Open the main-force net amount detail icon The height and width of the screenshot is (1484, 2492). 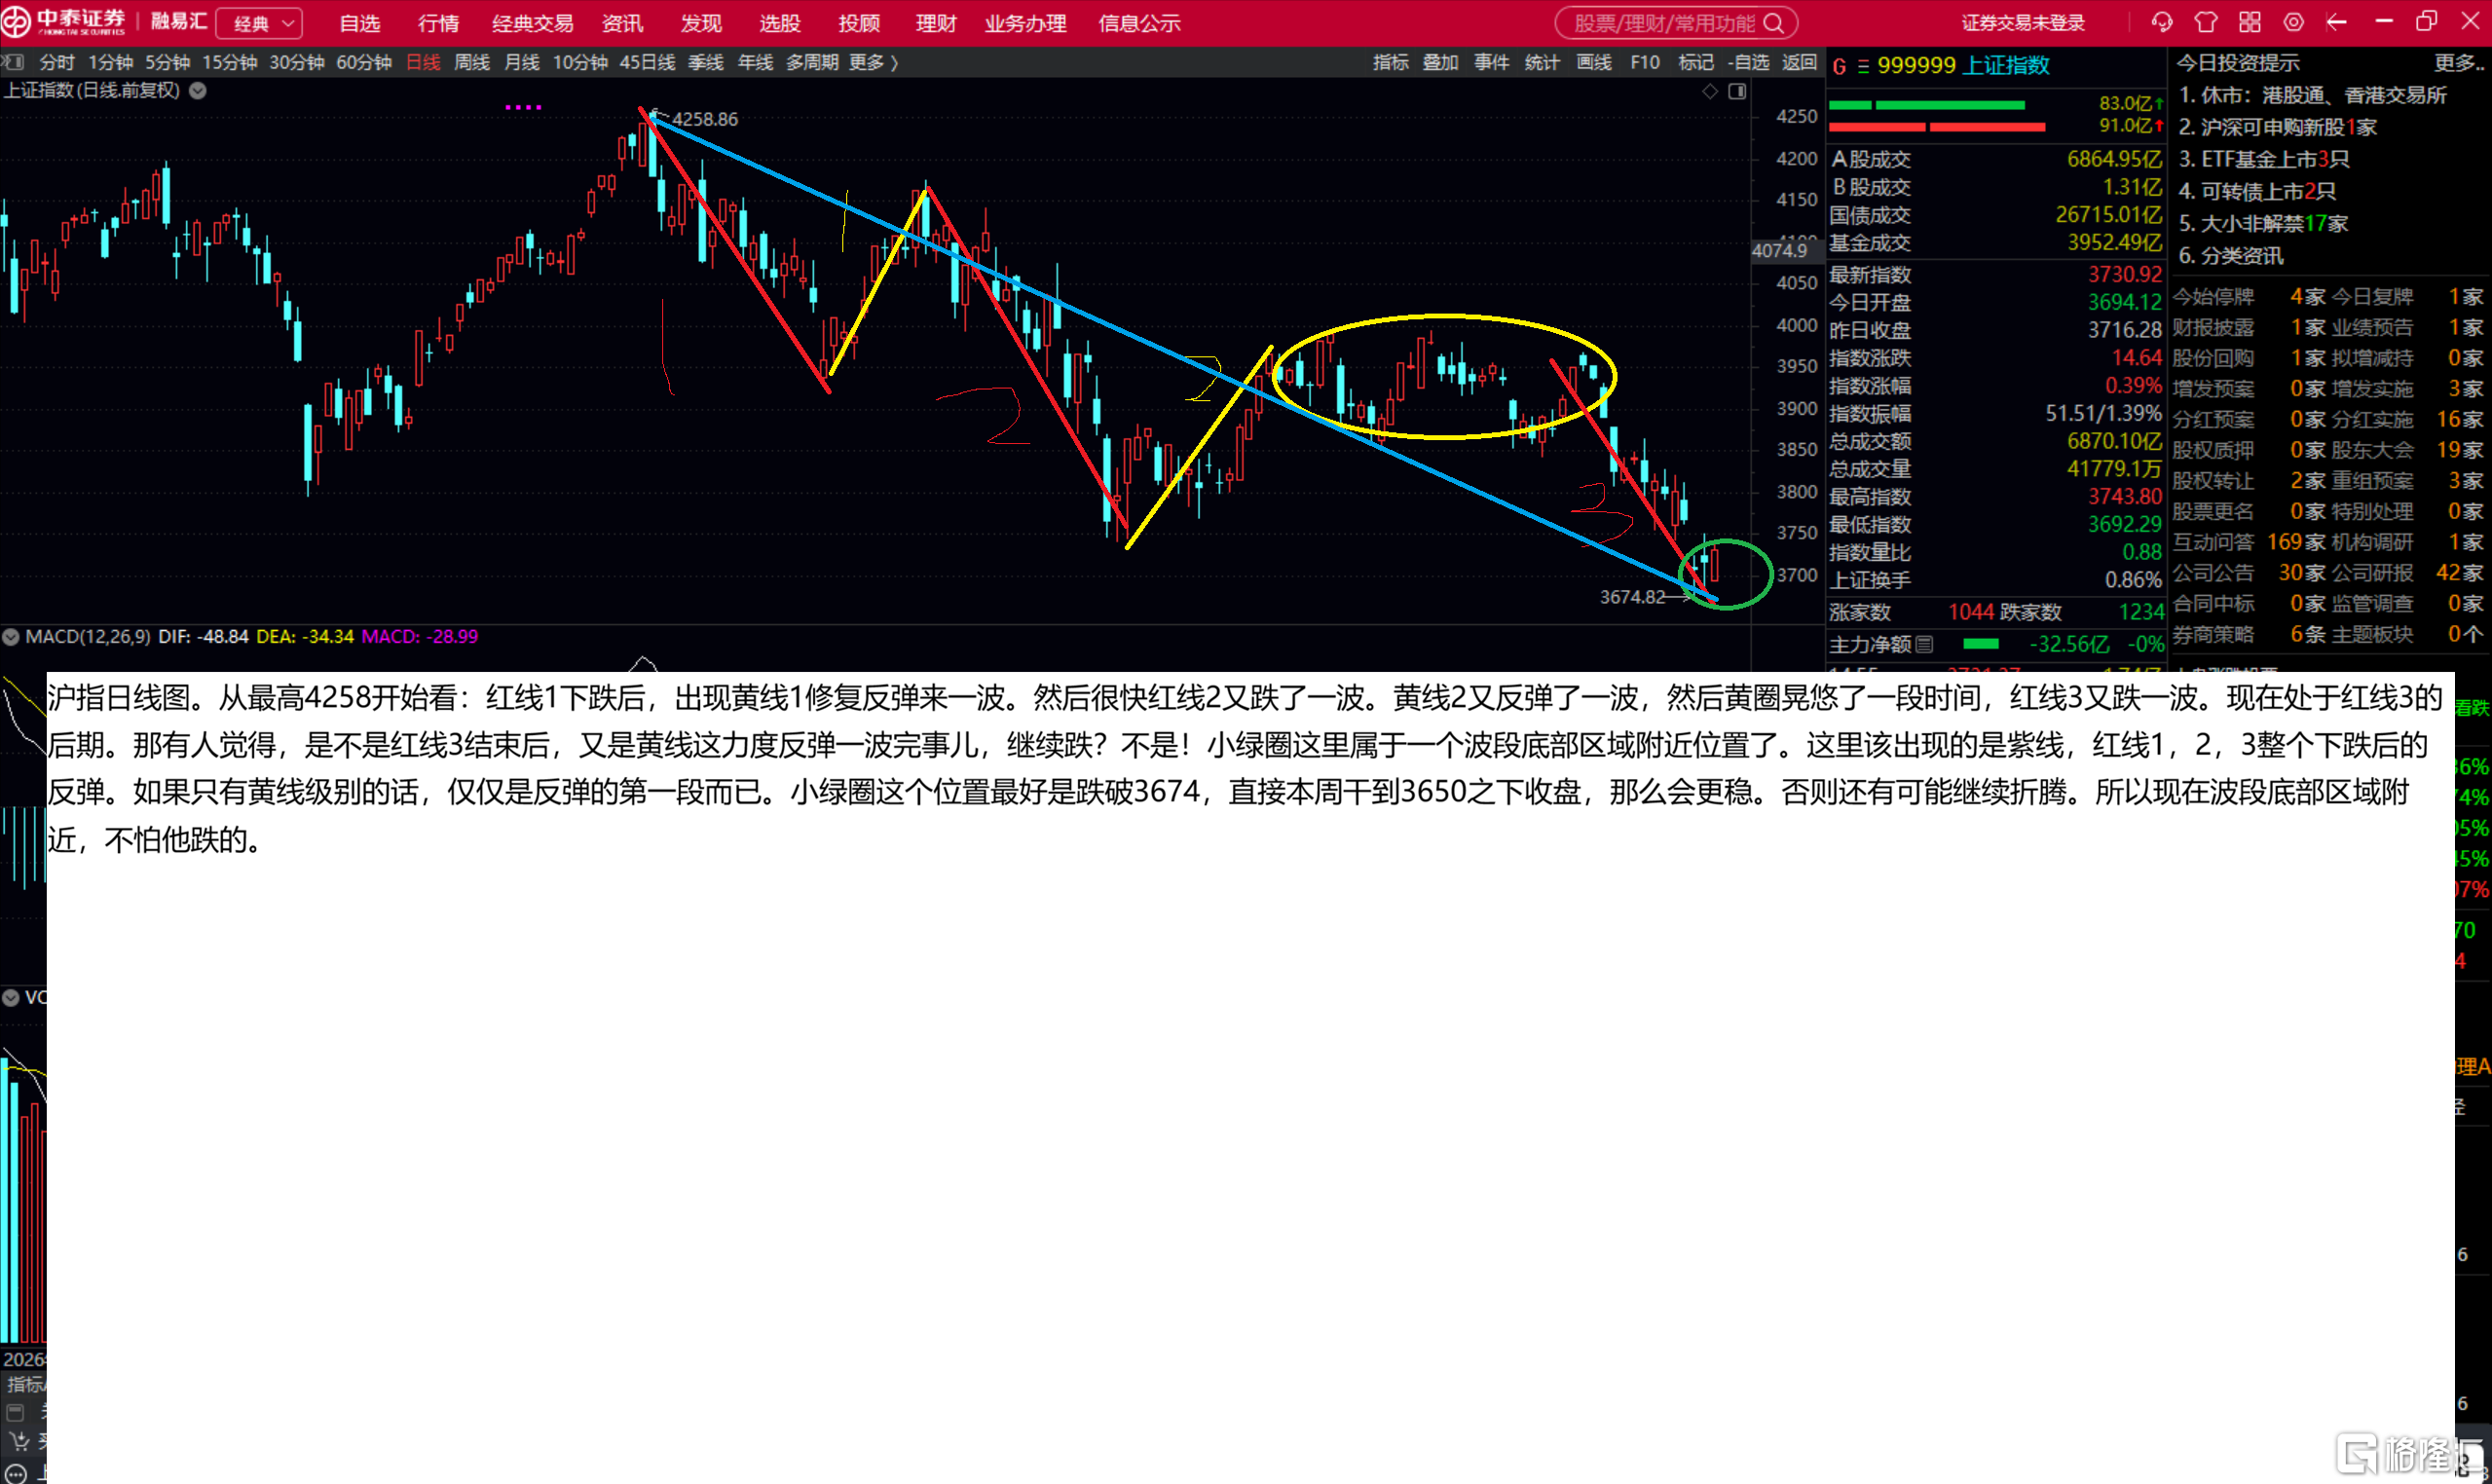[x=1925, y=644]
